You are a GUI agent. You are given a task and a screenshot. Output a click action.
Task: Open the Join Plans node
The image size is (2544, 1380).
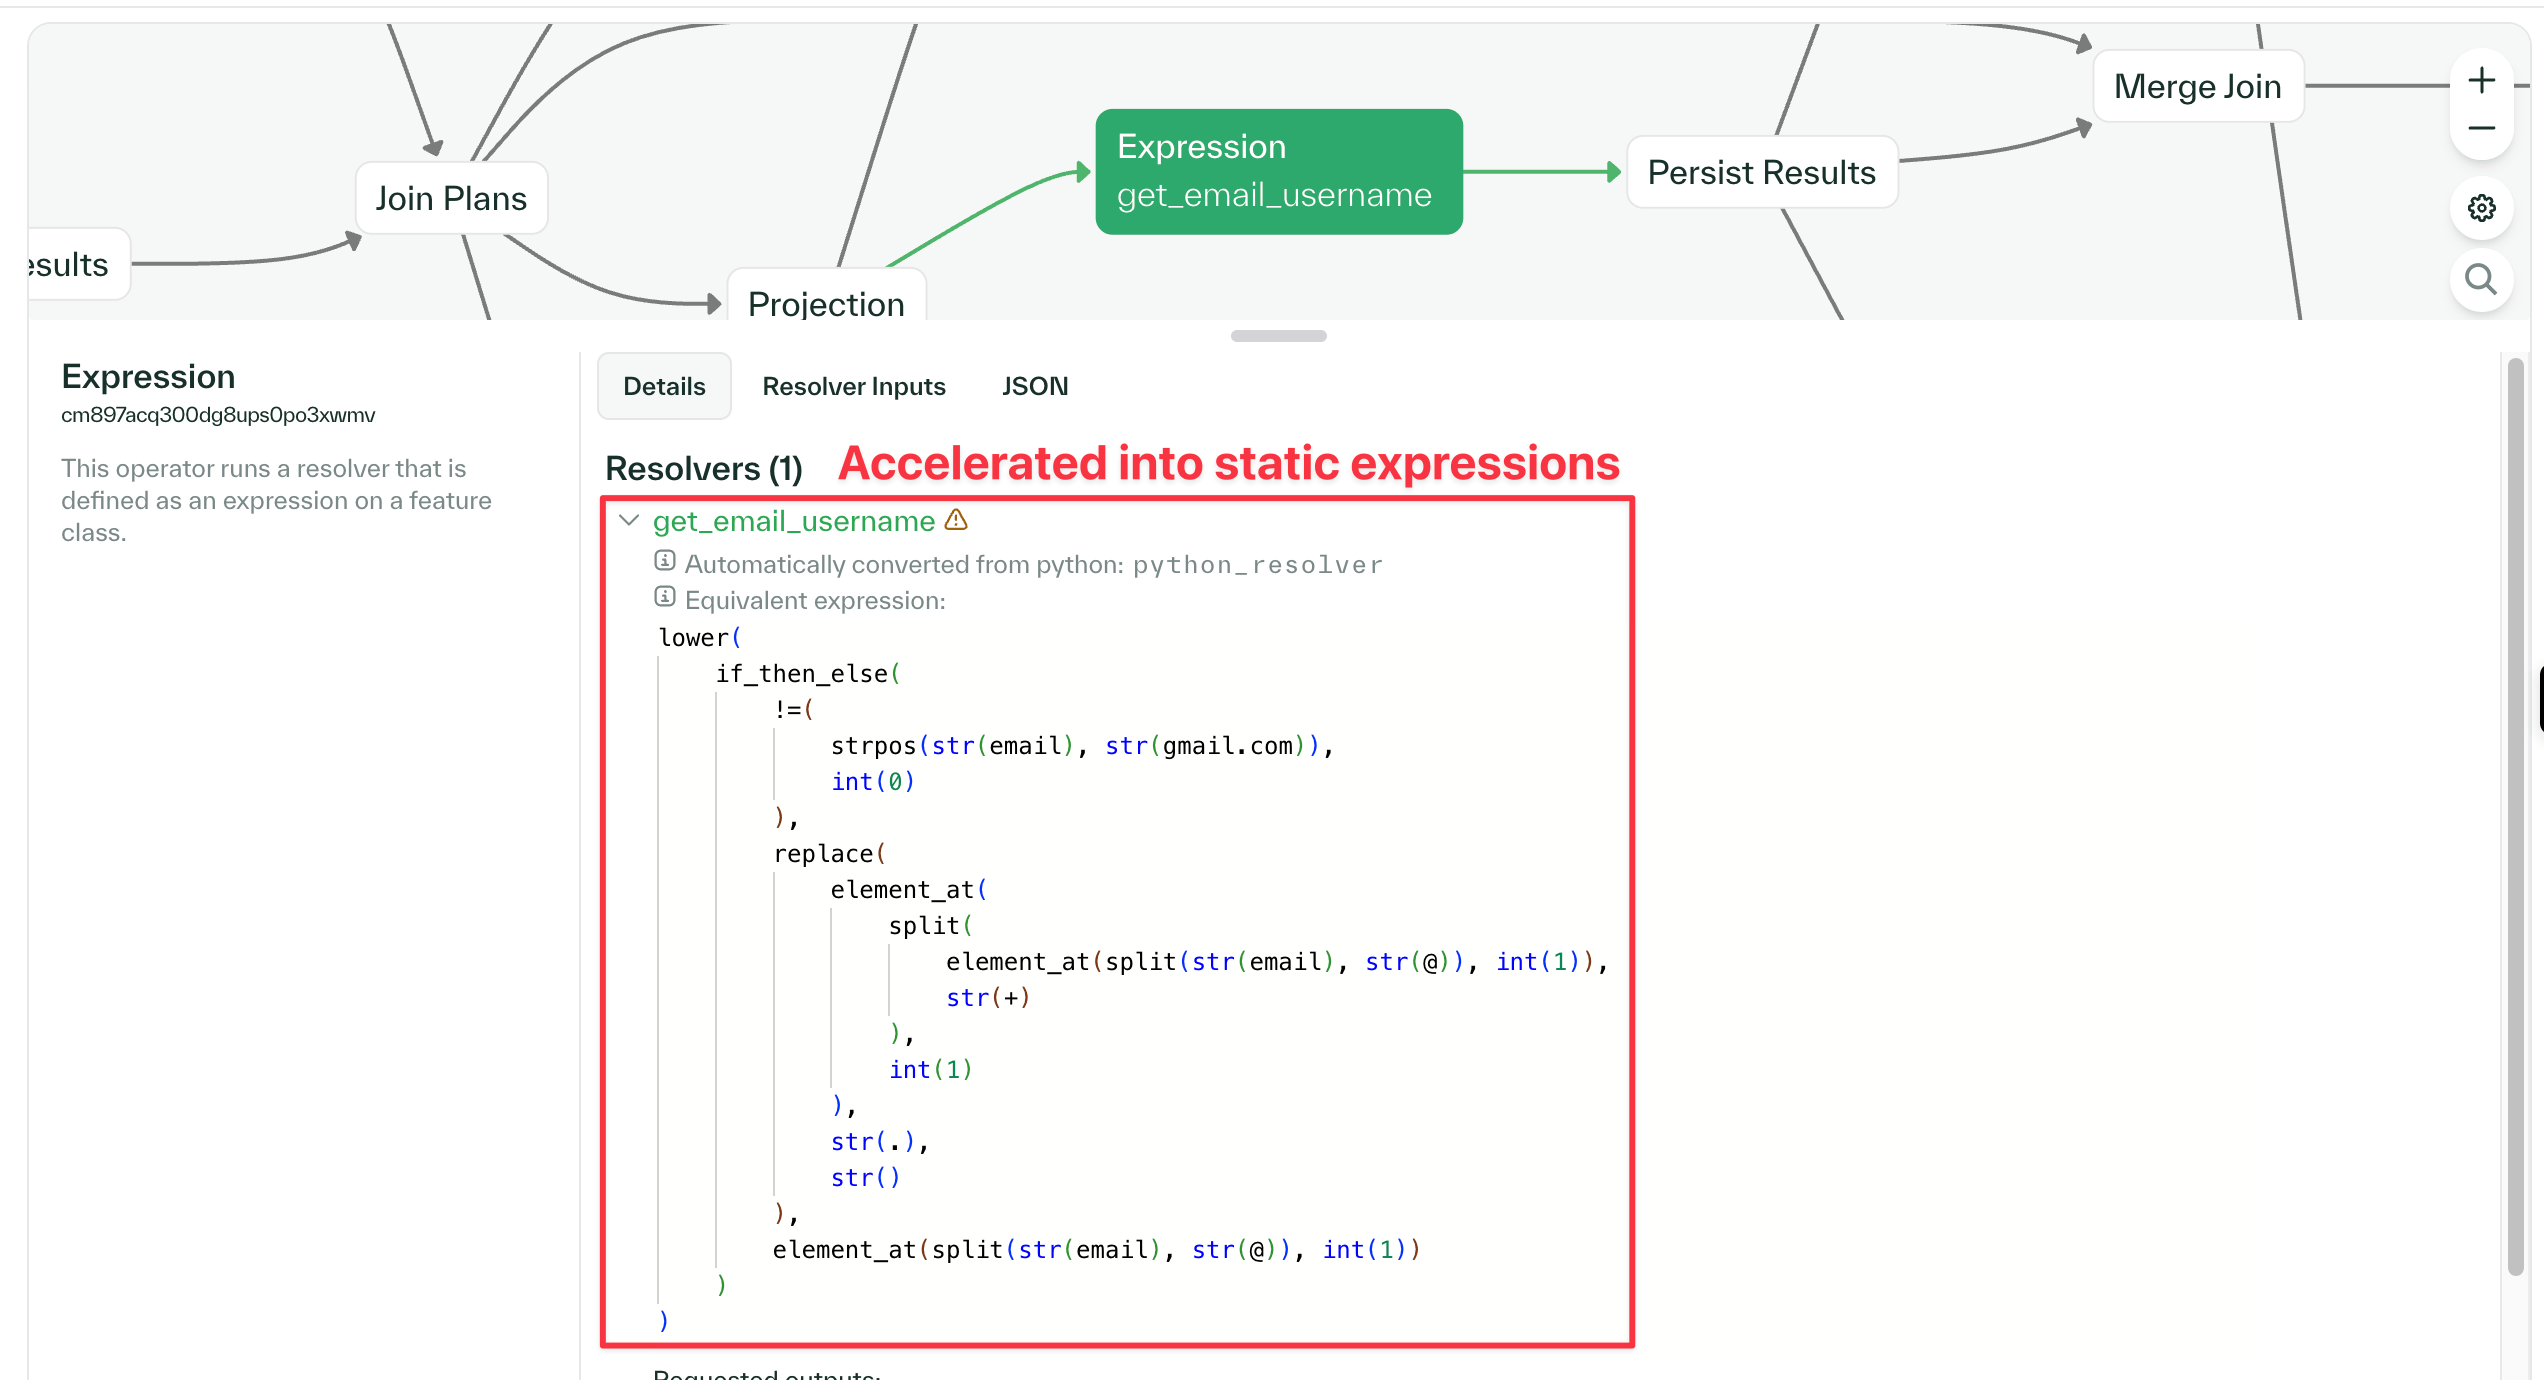pyautogui.click(x=451, y=197)
